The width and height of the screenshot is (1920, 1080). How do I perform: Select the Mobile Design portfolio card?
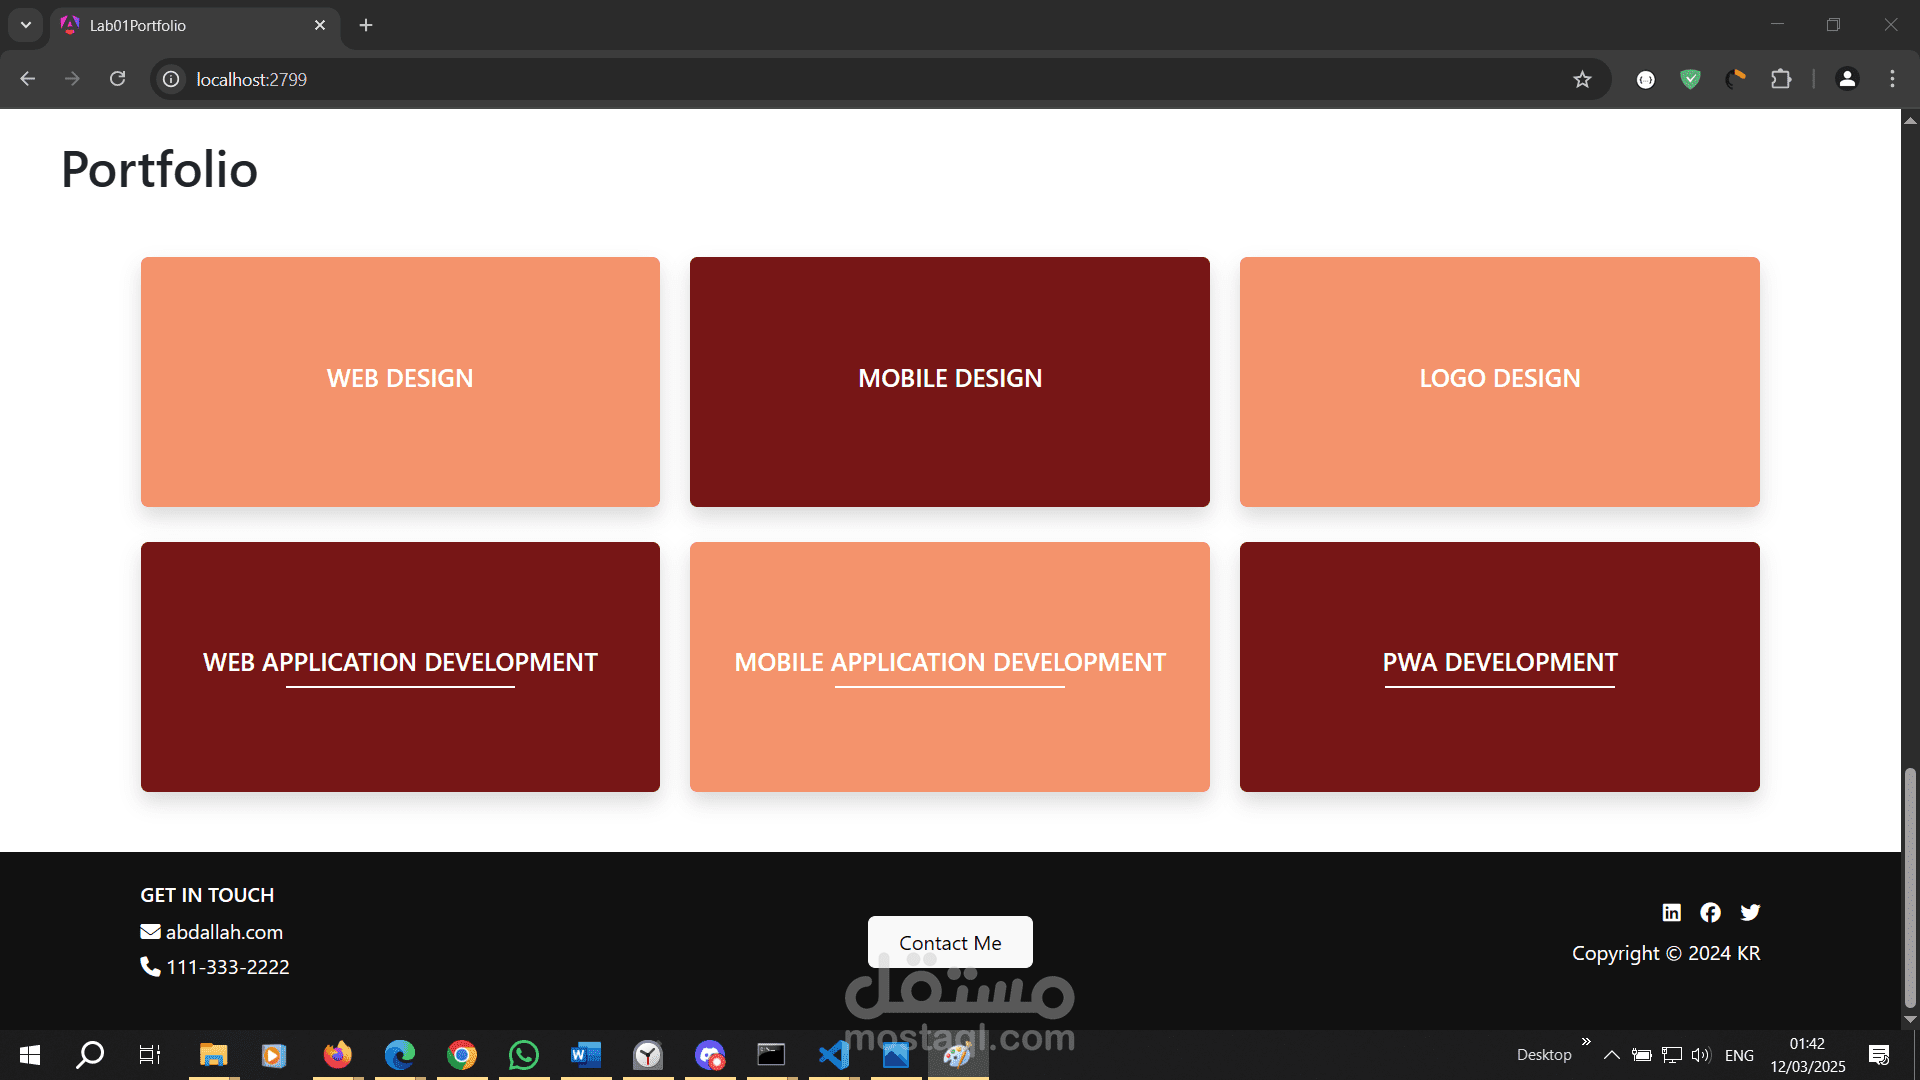(949, 381)
